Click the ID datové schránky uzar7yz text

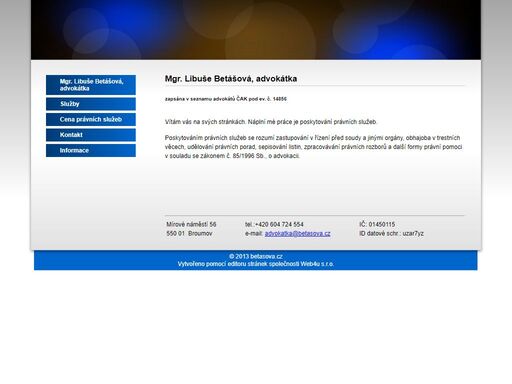click(391, 234)
